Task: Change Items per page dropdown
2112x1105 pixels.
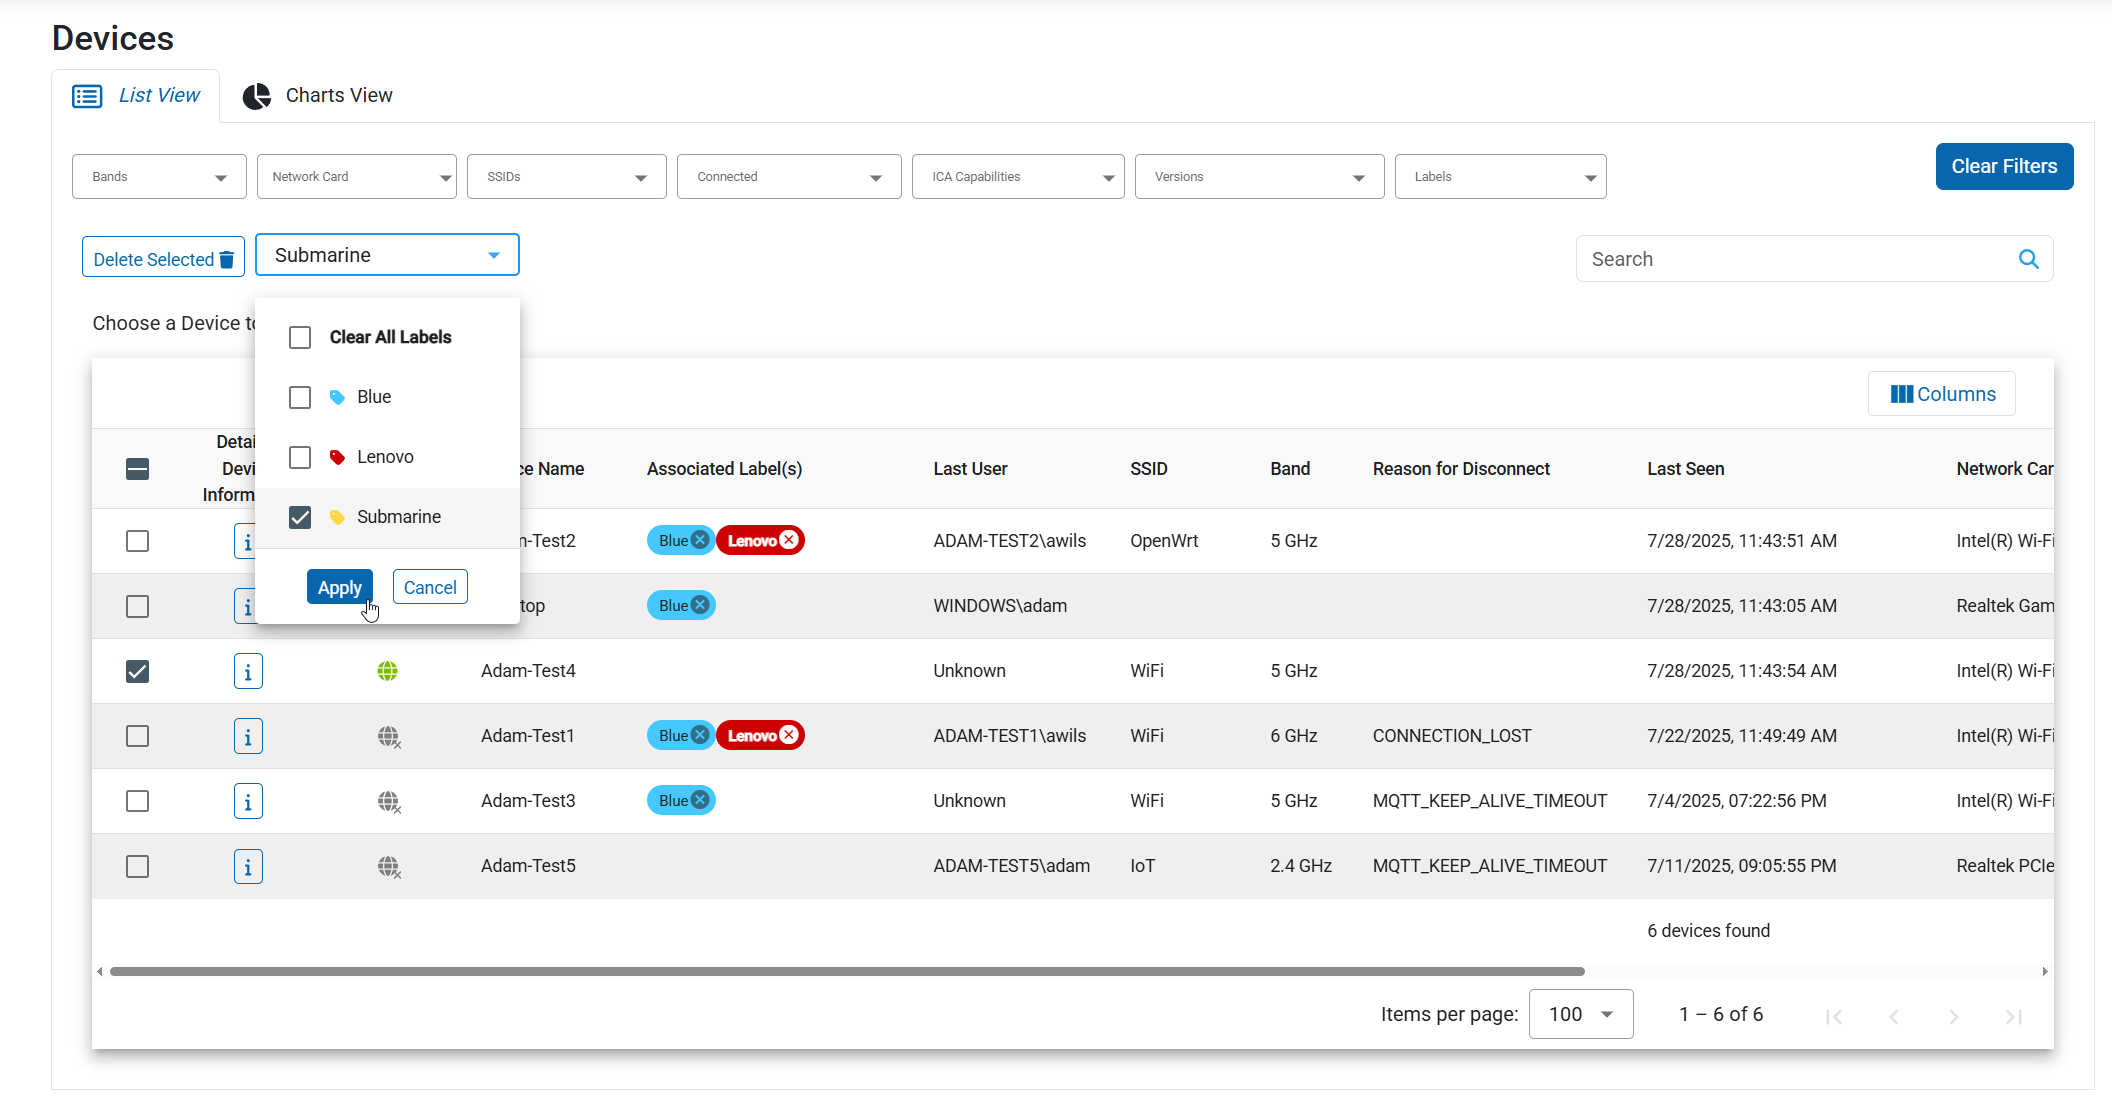Action: tap(1581, 1014)
